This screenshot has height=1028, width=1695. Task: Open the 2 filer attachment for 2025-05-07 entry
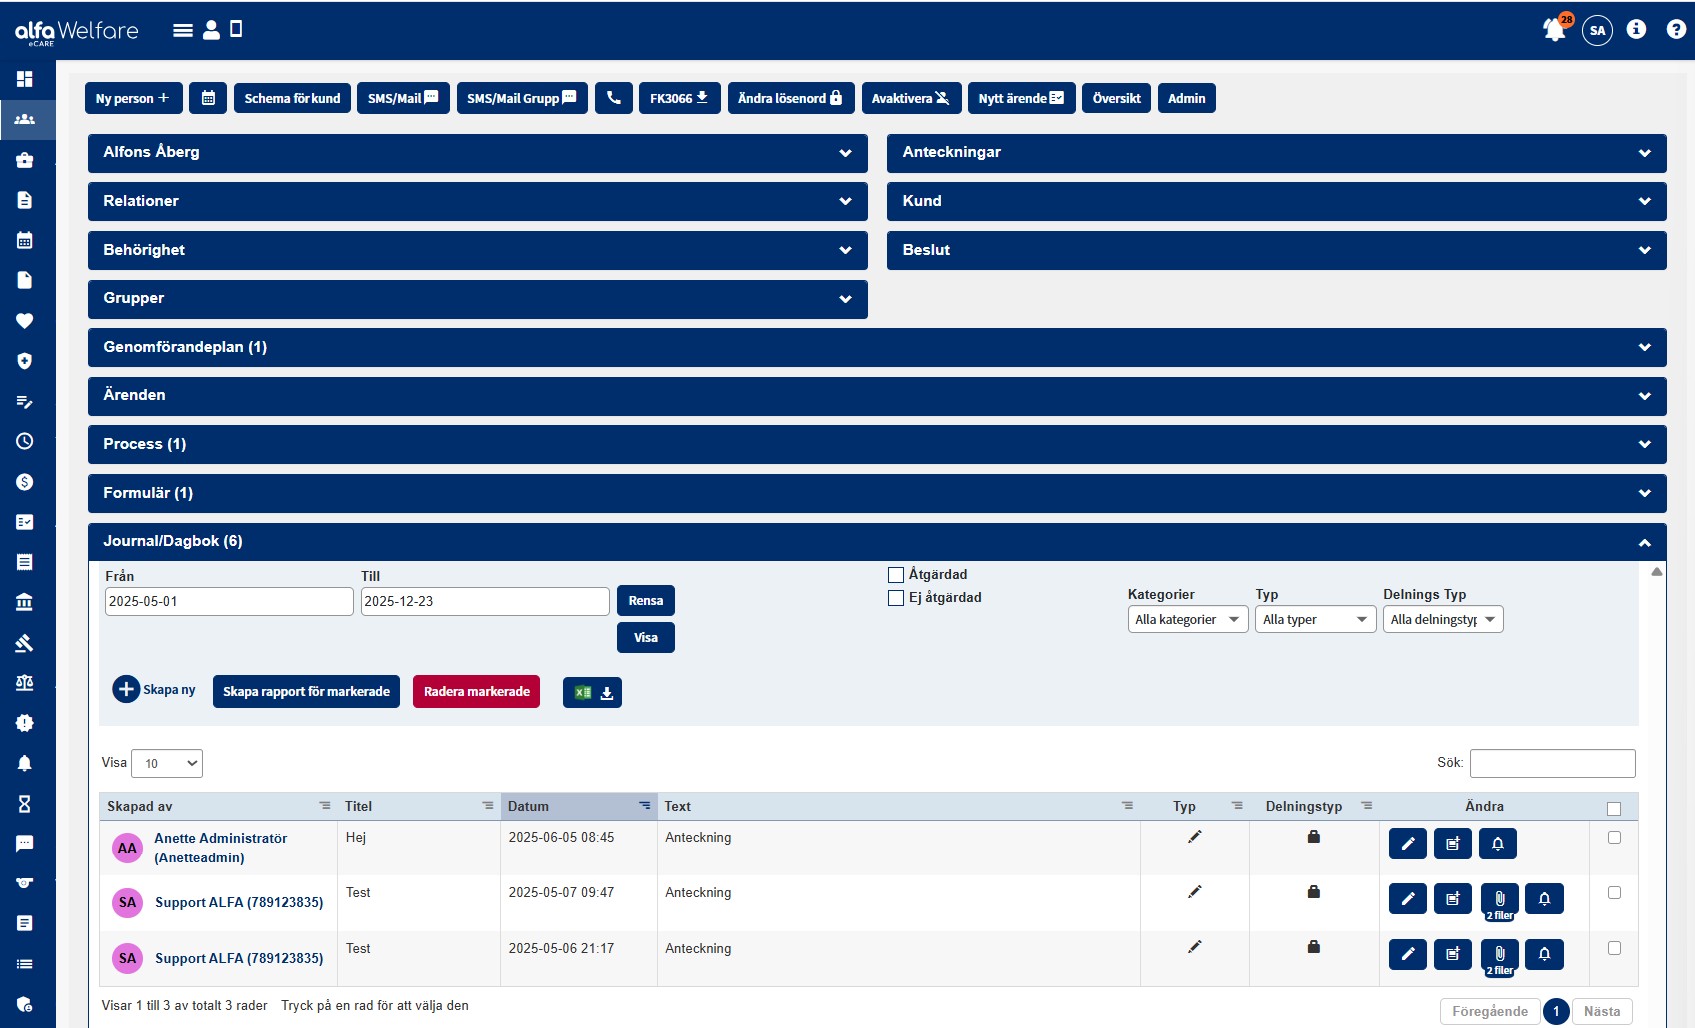[1499, 900]
